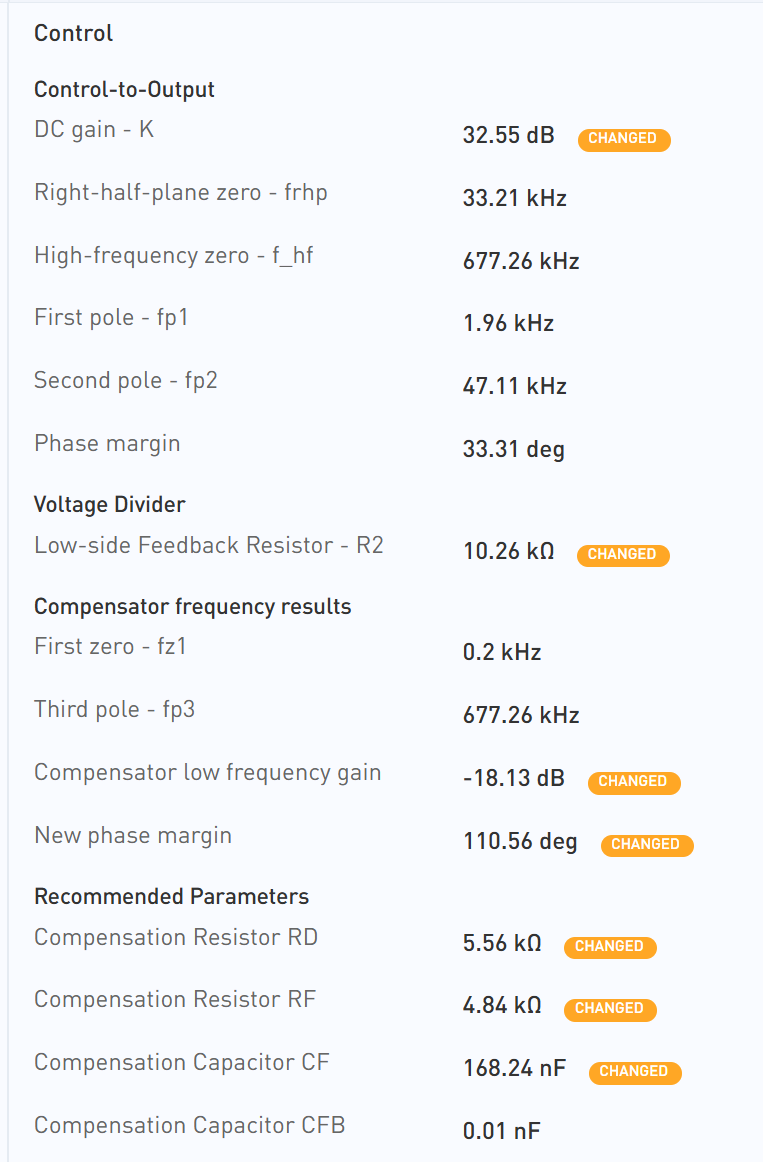This screenshot has height=1162, width=763.
Task: Click the Third pole - fp3 label
Action: [x=114, y=710]
